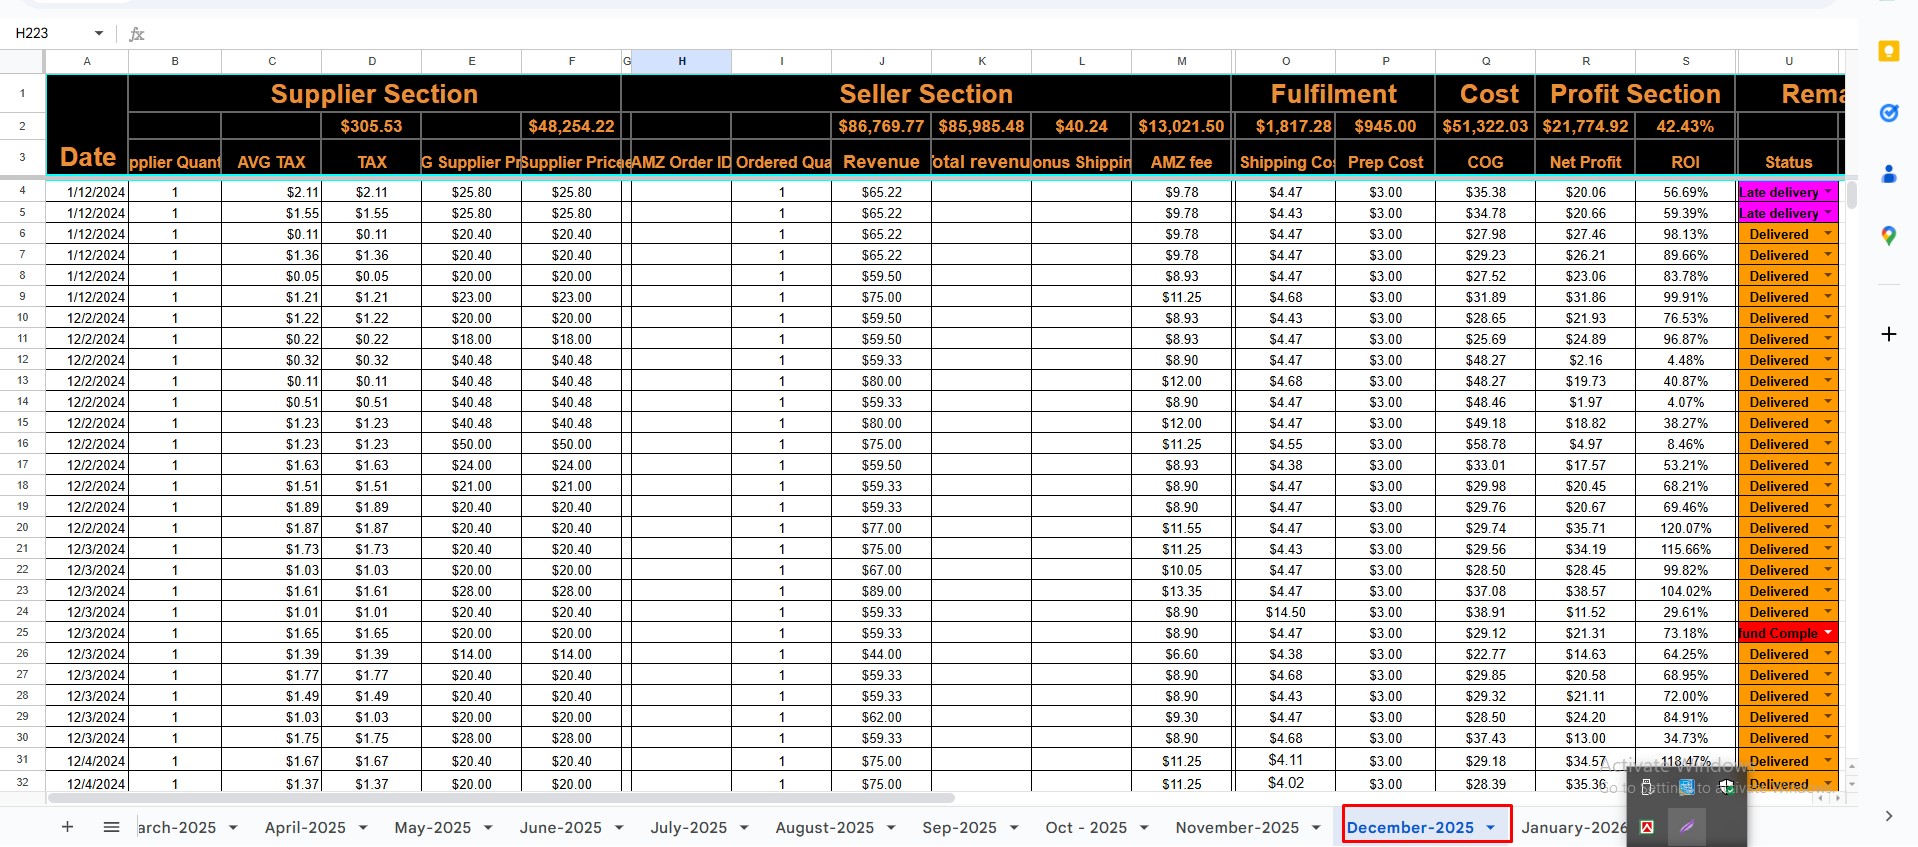Open the All Sheets list icon
The width and height of the screenshot is (1918, 847).
[x=112, y=827]
